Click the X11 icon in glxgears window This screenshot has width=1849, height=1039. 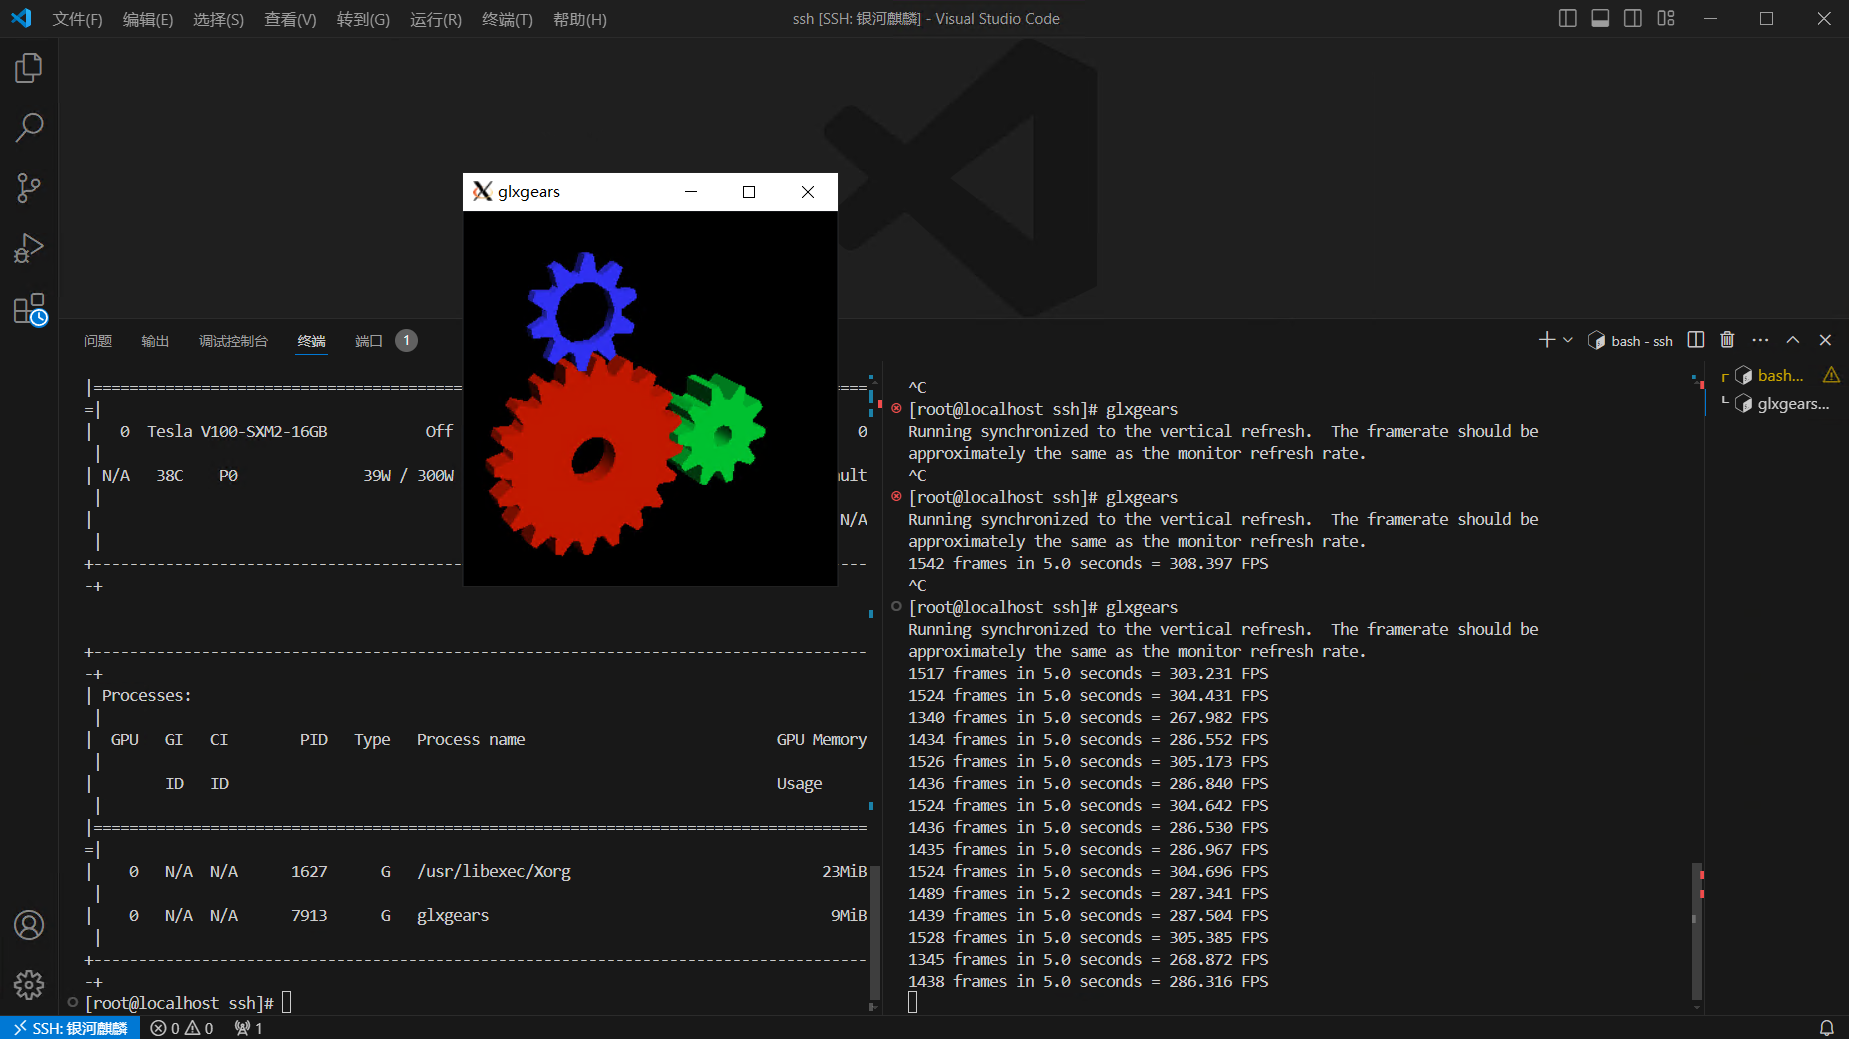click(482, 192)
